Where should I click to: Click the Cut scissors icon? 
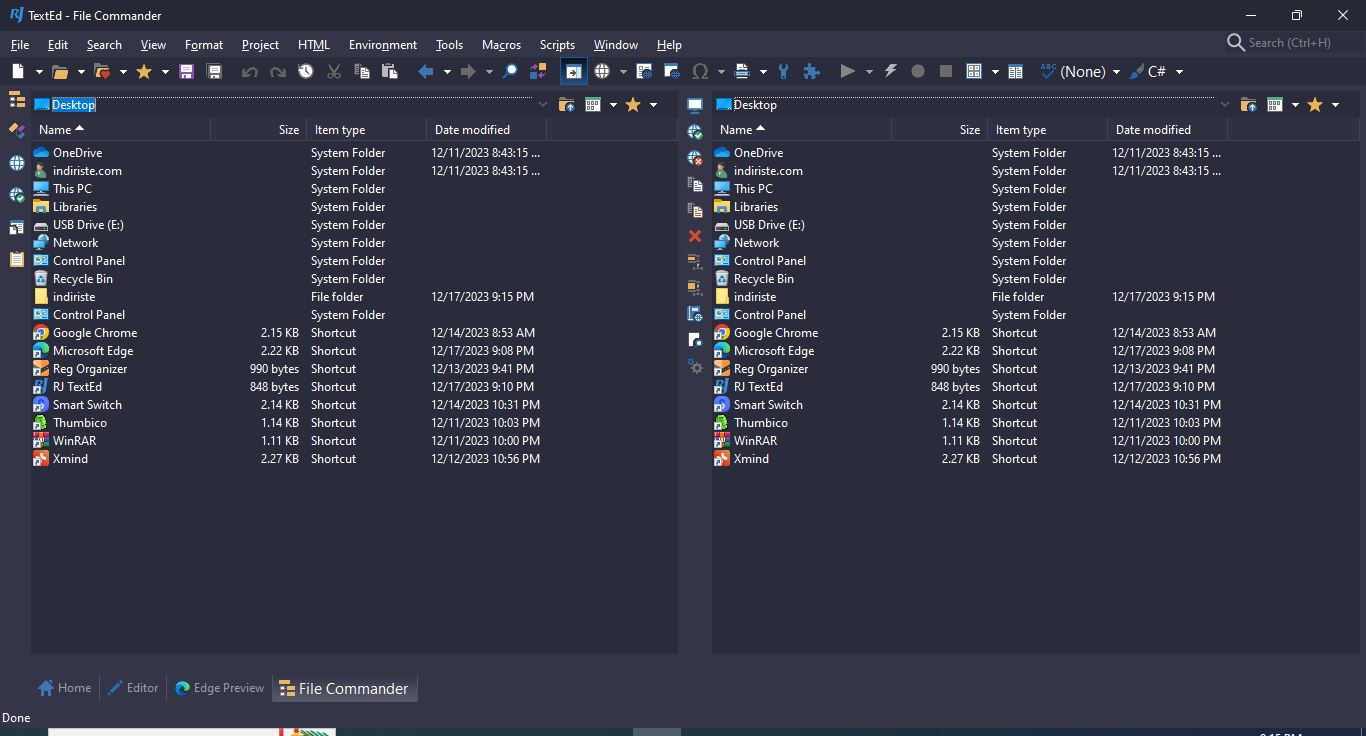point(334,72)
